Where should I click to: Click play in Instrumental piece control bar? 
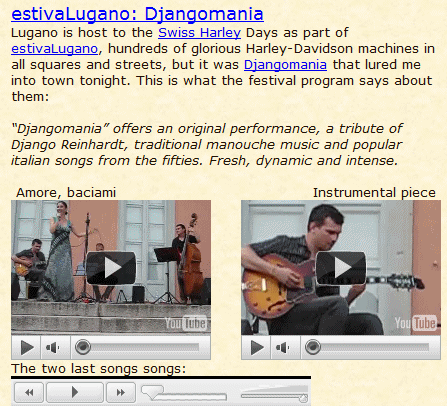[x=256, y=348]
